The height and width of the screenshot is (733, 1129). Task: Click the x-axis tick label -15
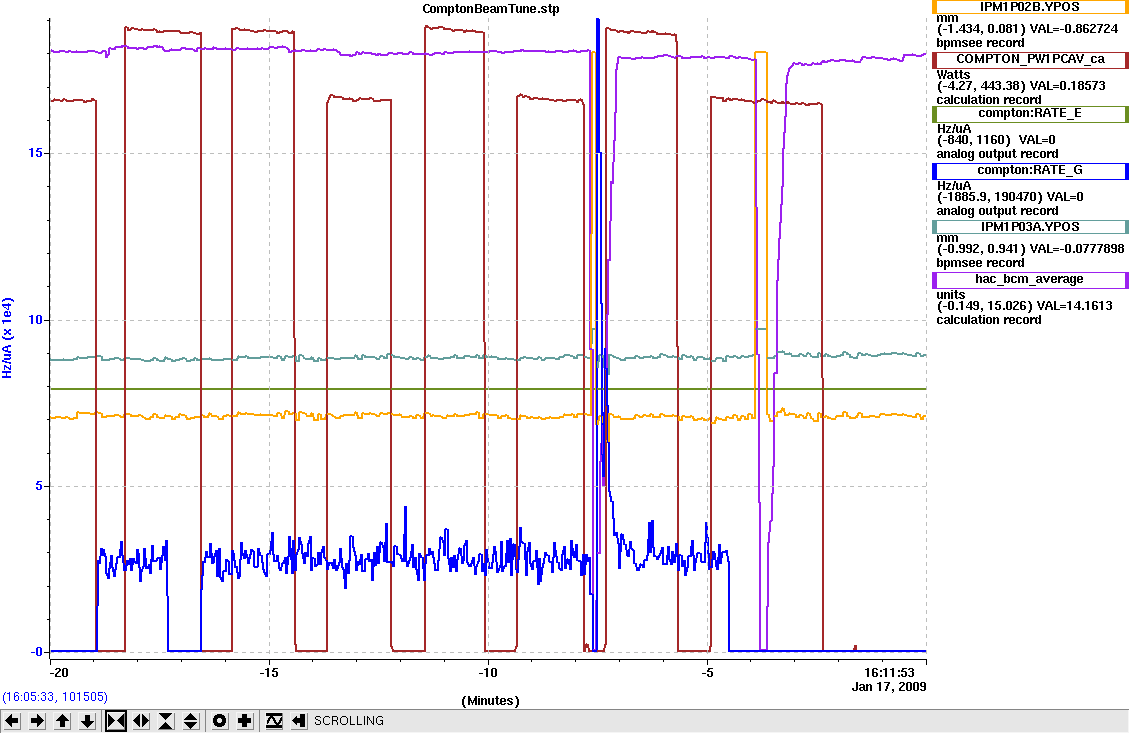point(269,673)
